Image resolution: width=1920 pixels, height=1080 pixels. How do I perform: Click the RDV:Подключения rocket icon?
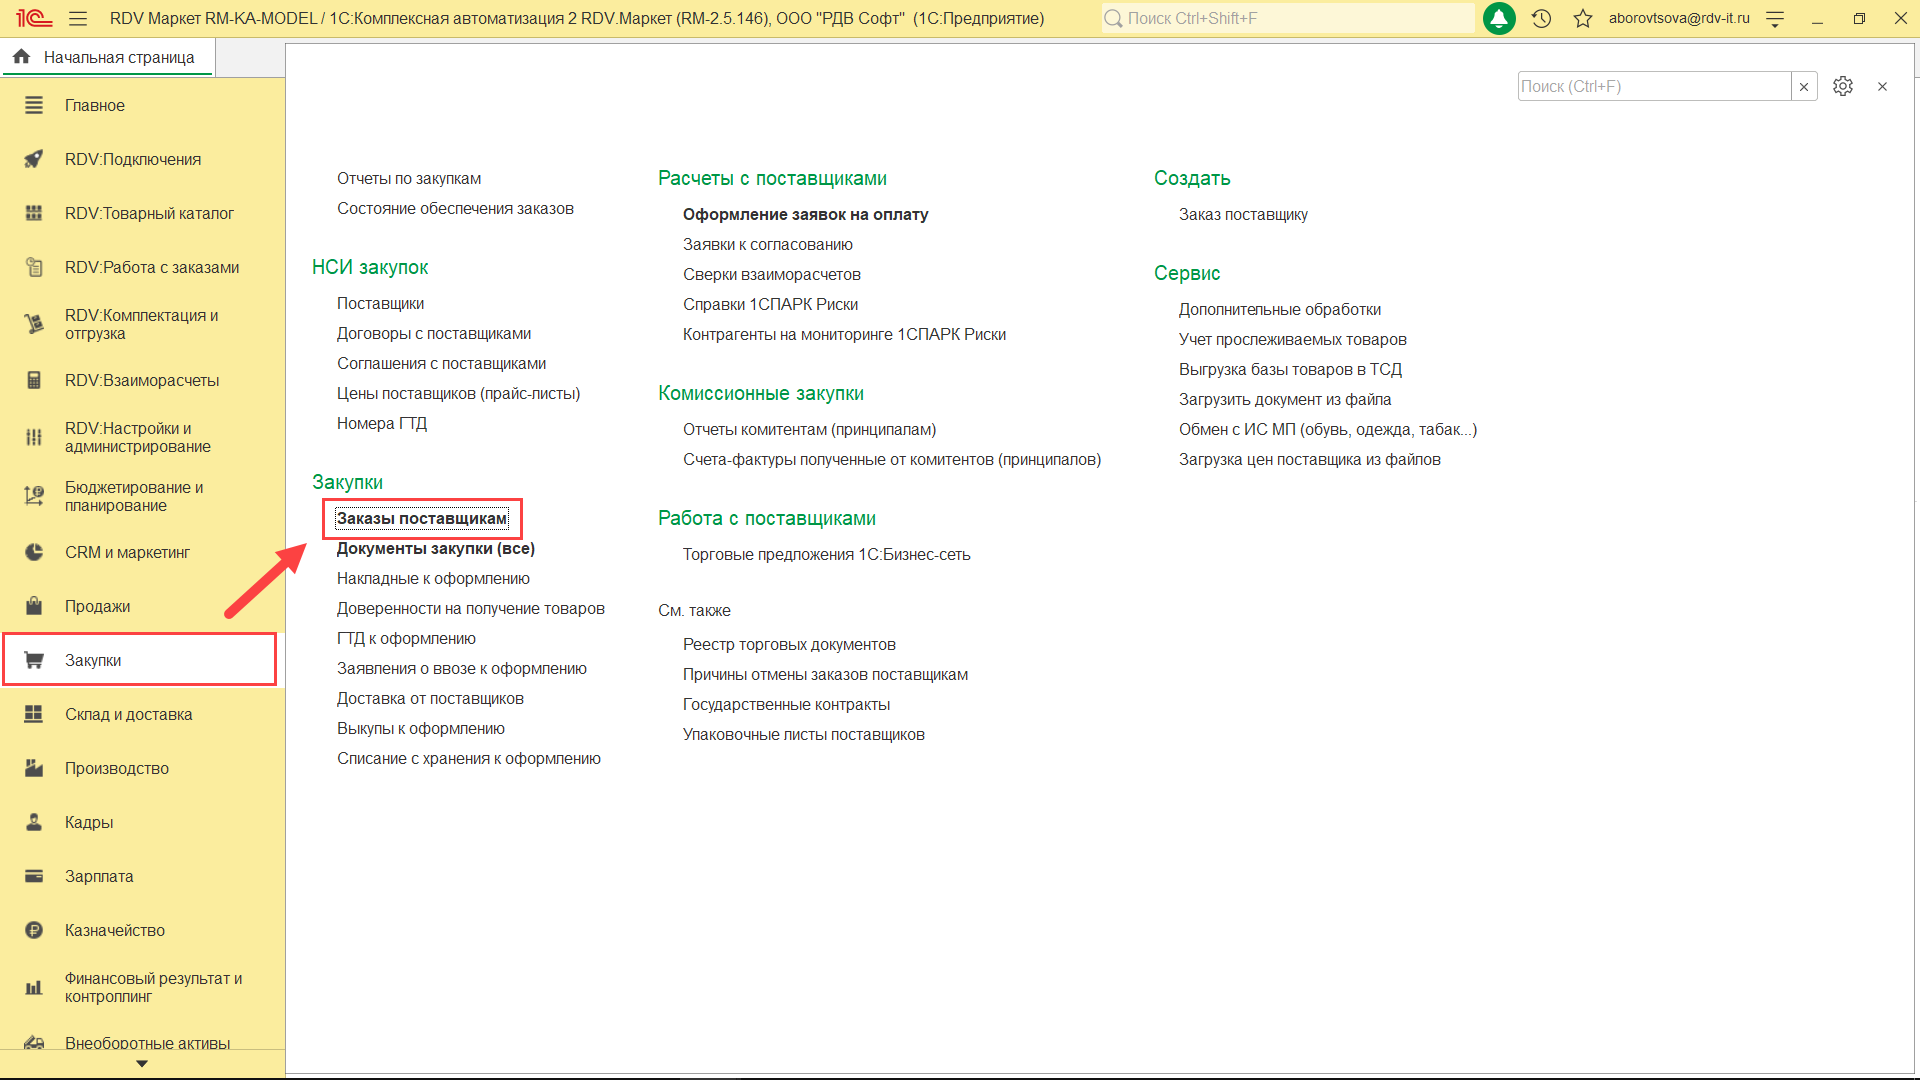click(34, 159)
